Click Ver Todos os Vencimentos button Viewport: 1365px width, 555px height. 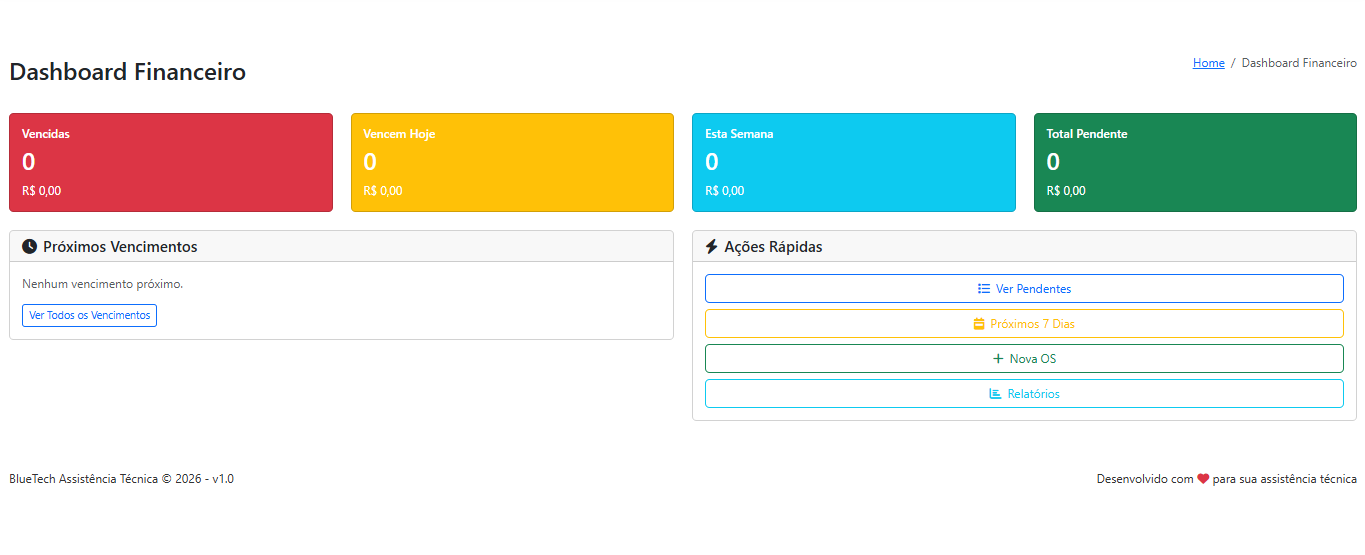click(89, 315)
